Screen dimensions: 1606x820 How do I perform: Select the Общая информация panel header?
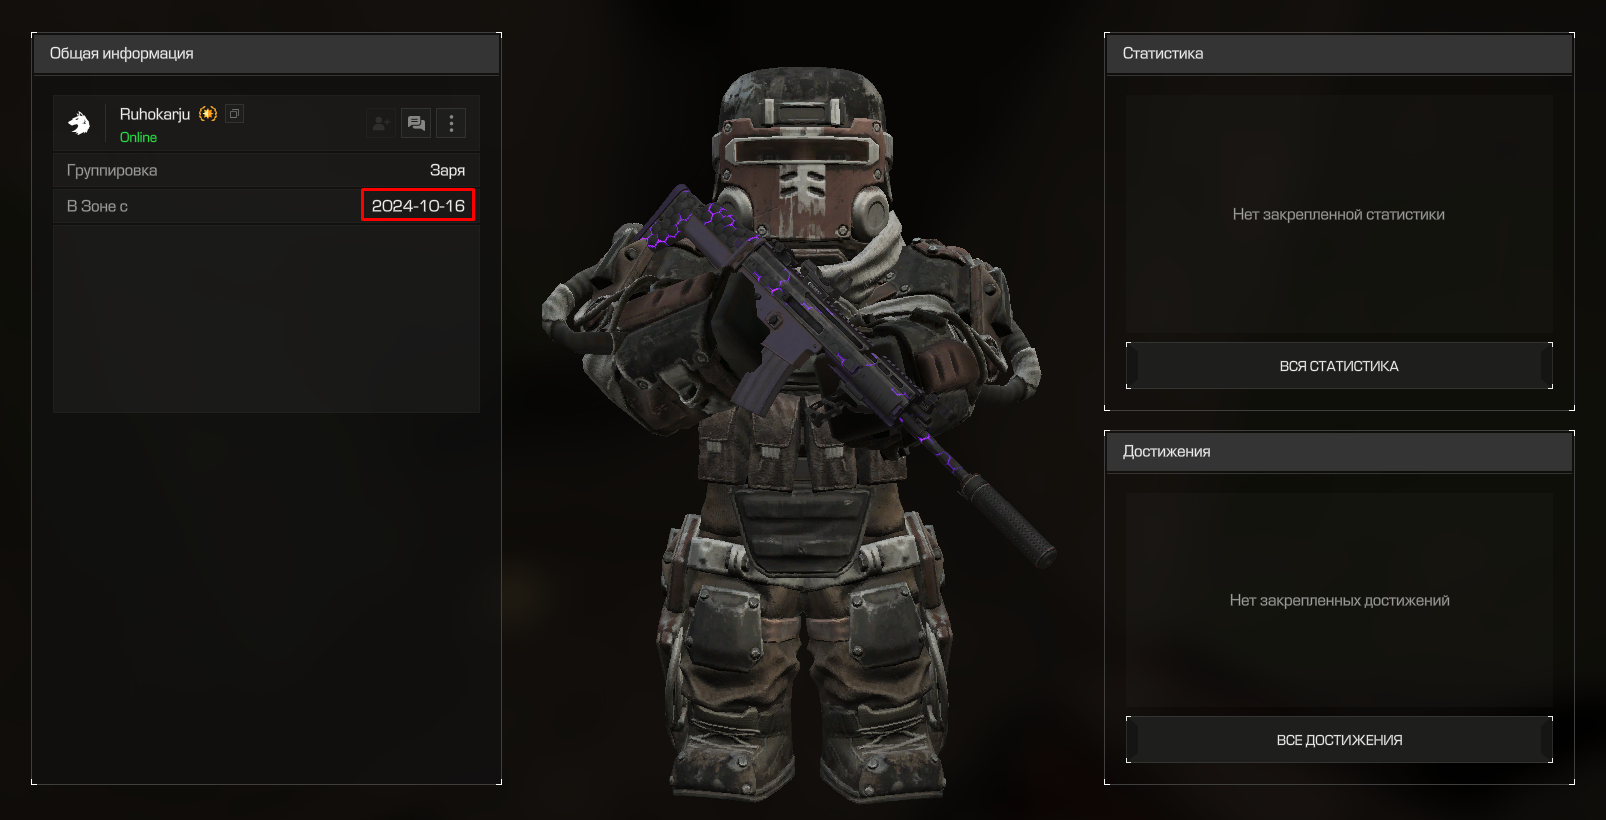[266, 54]
